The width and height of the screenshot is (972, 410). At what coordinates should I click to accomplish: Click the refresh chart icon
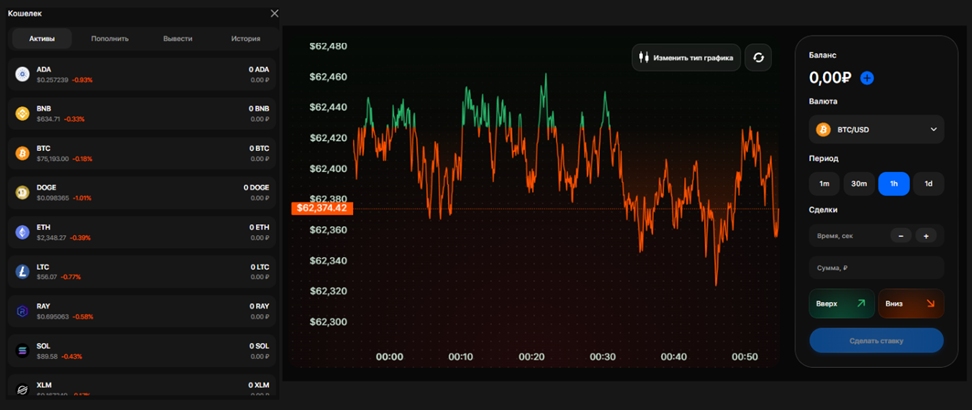[758, 58]
